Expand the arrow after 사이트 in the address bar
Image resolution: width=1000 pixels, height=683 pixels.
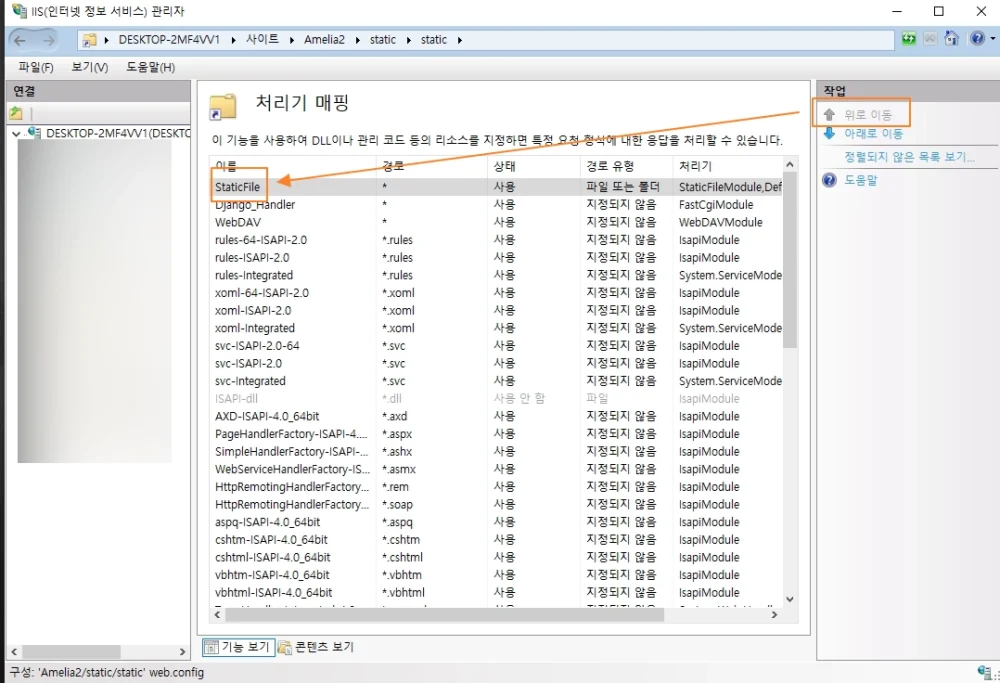point(291,40)
